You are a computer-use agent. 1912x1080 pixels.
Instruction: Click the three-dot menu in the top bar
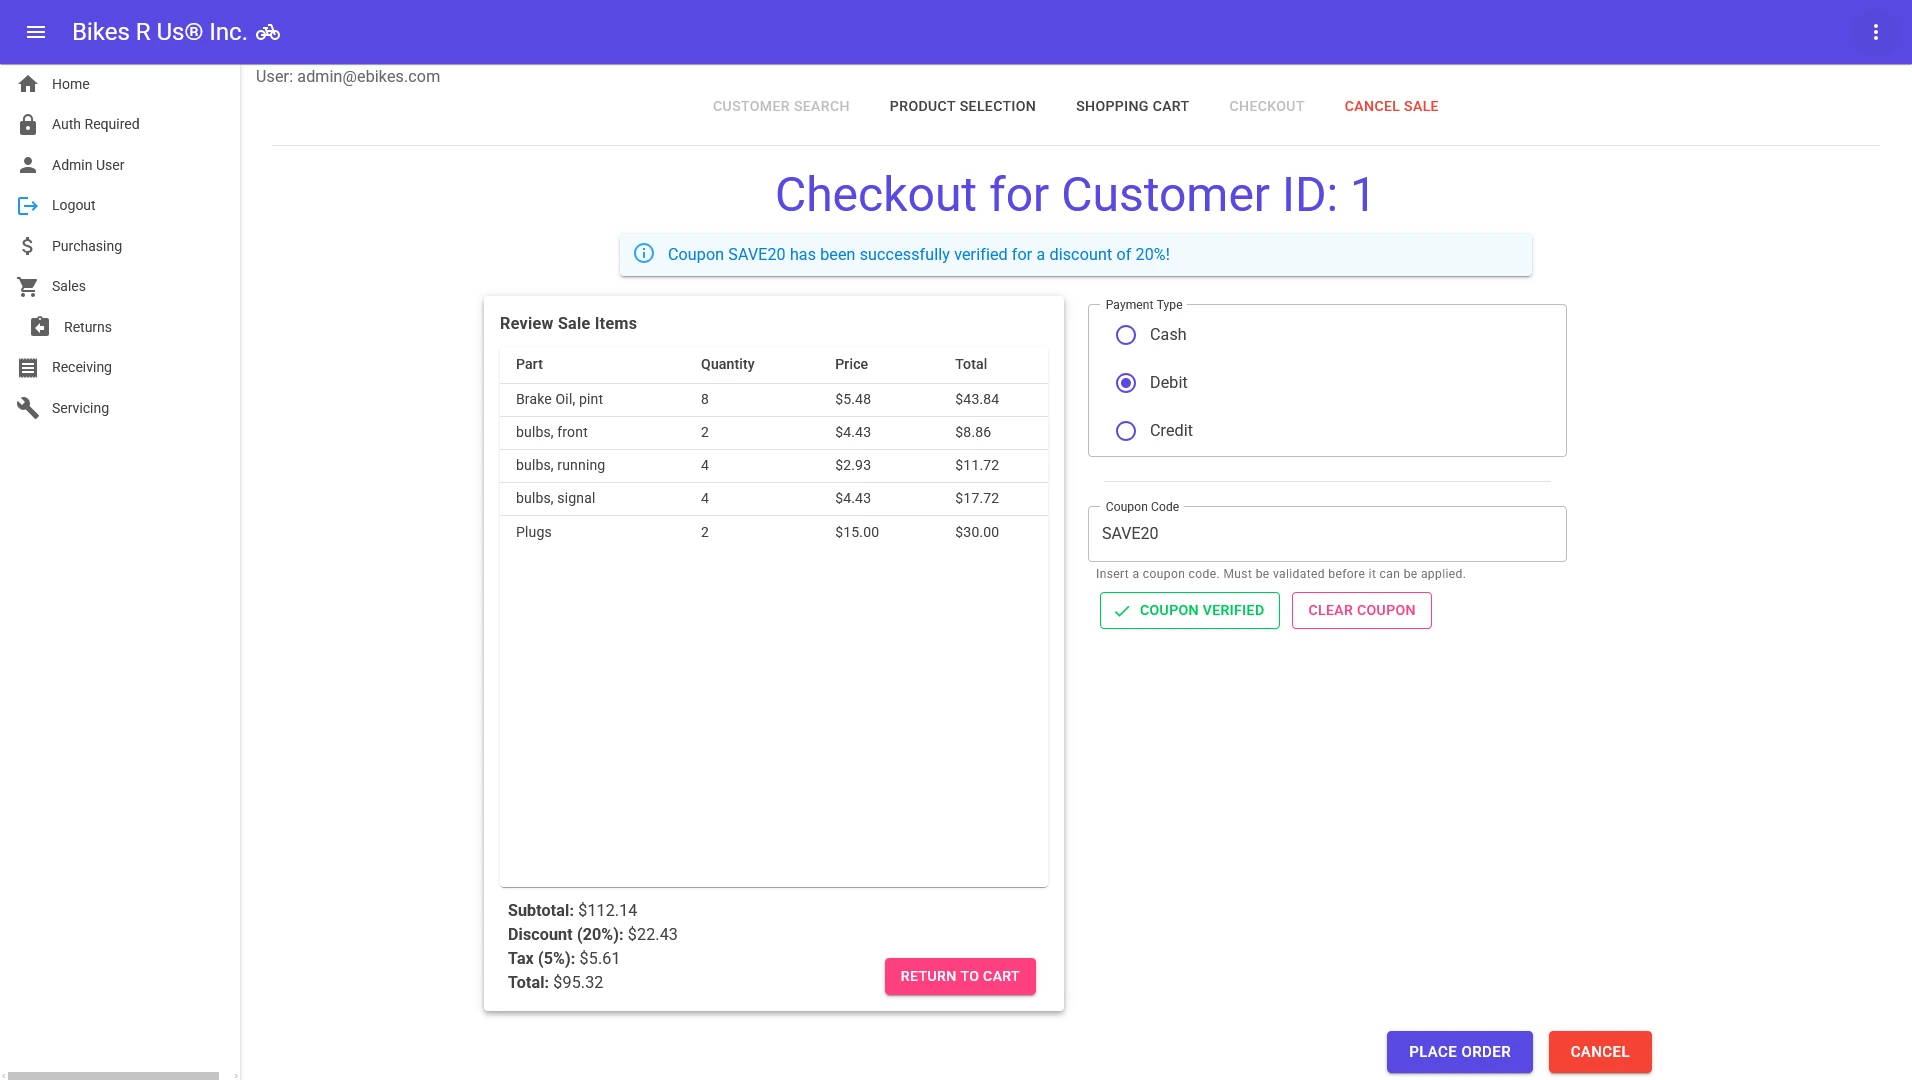point(1877,32)
